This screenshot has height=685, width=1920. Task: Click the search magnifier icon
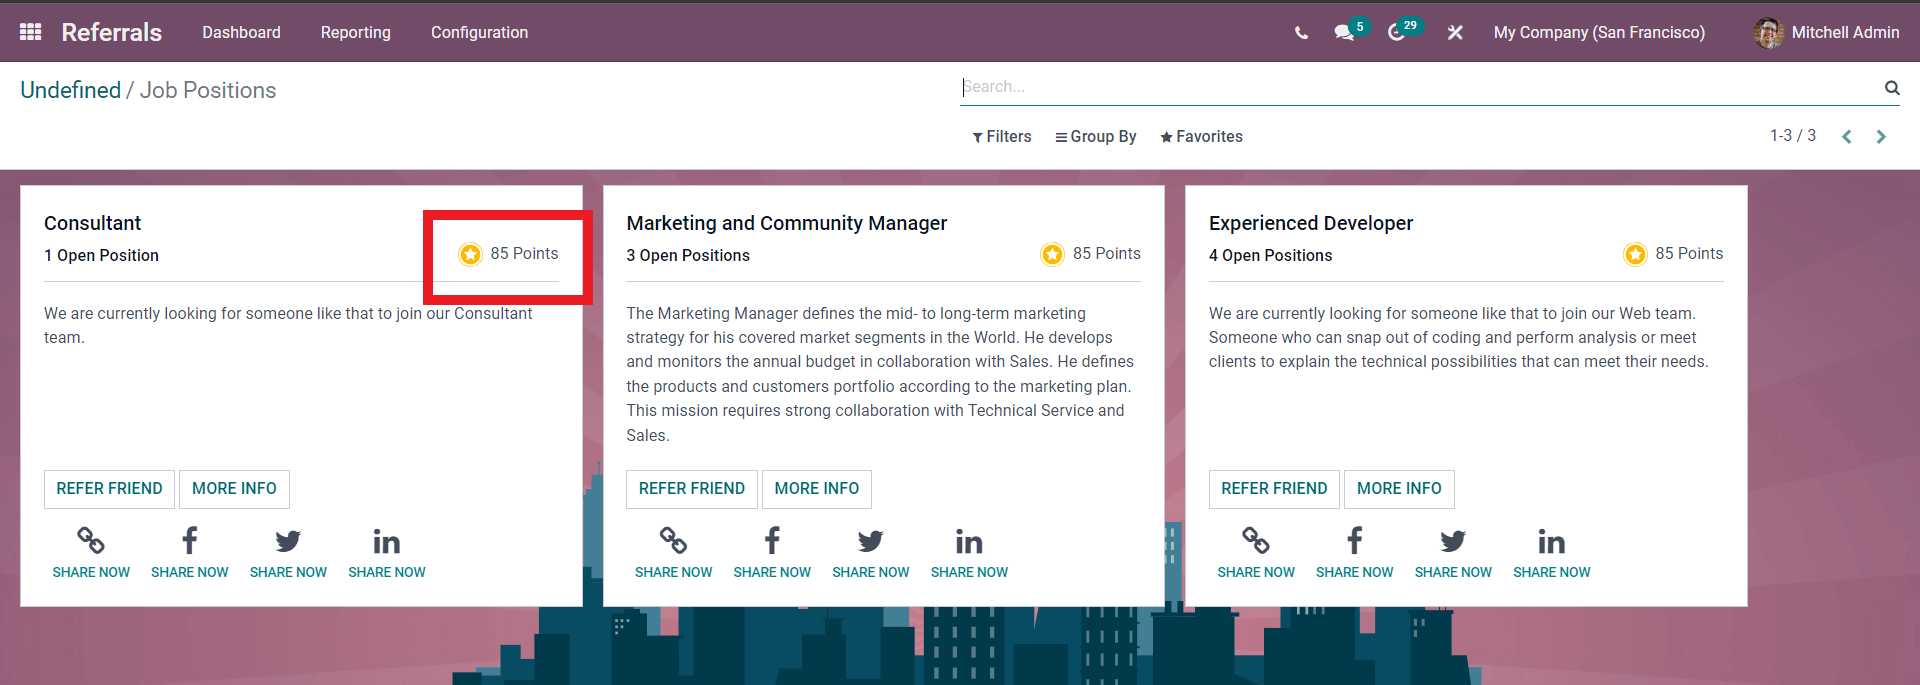coord(1892,87)
